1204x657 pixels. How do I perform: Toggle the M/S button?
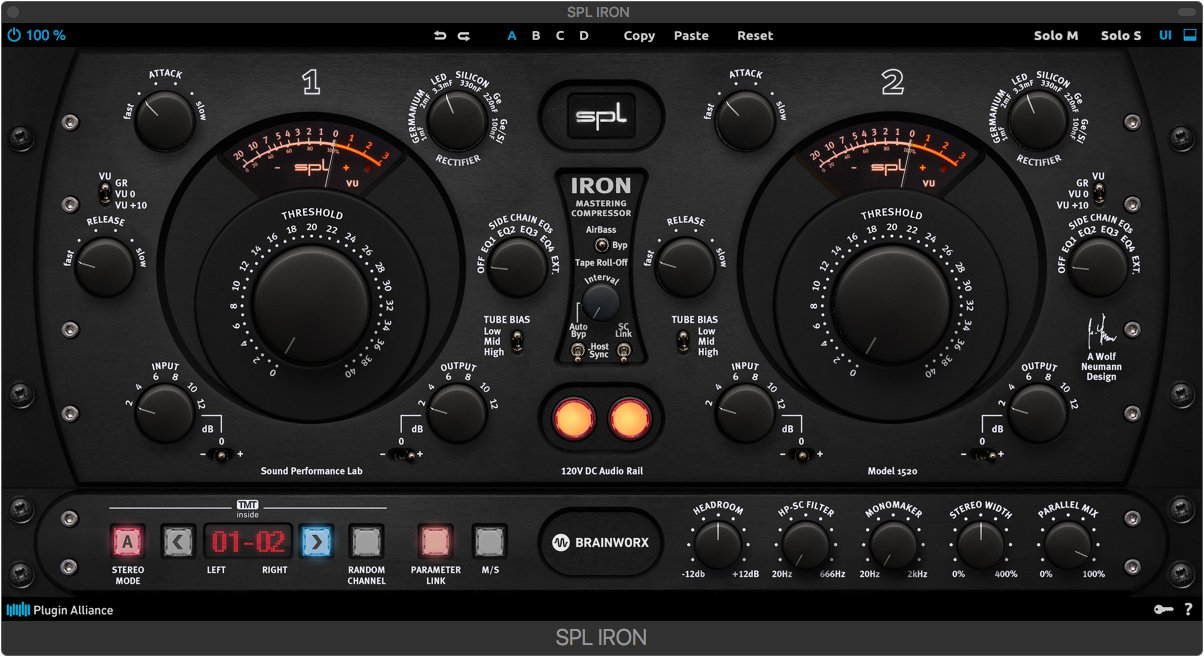(490, 542)
